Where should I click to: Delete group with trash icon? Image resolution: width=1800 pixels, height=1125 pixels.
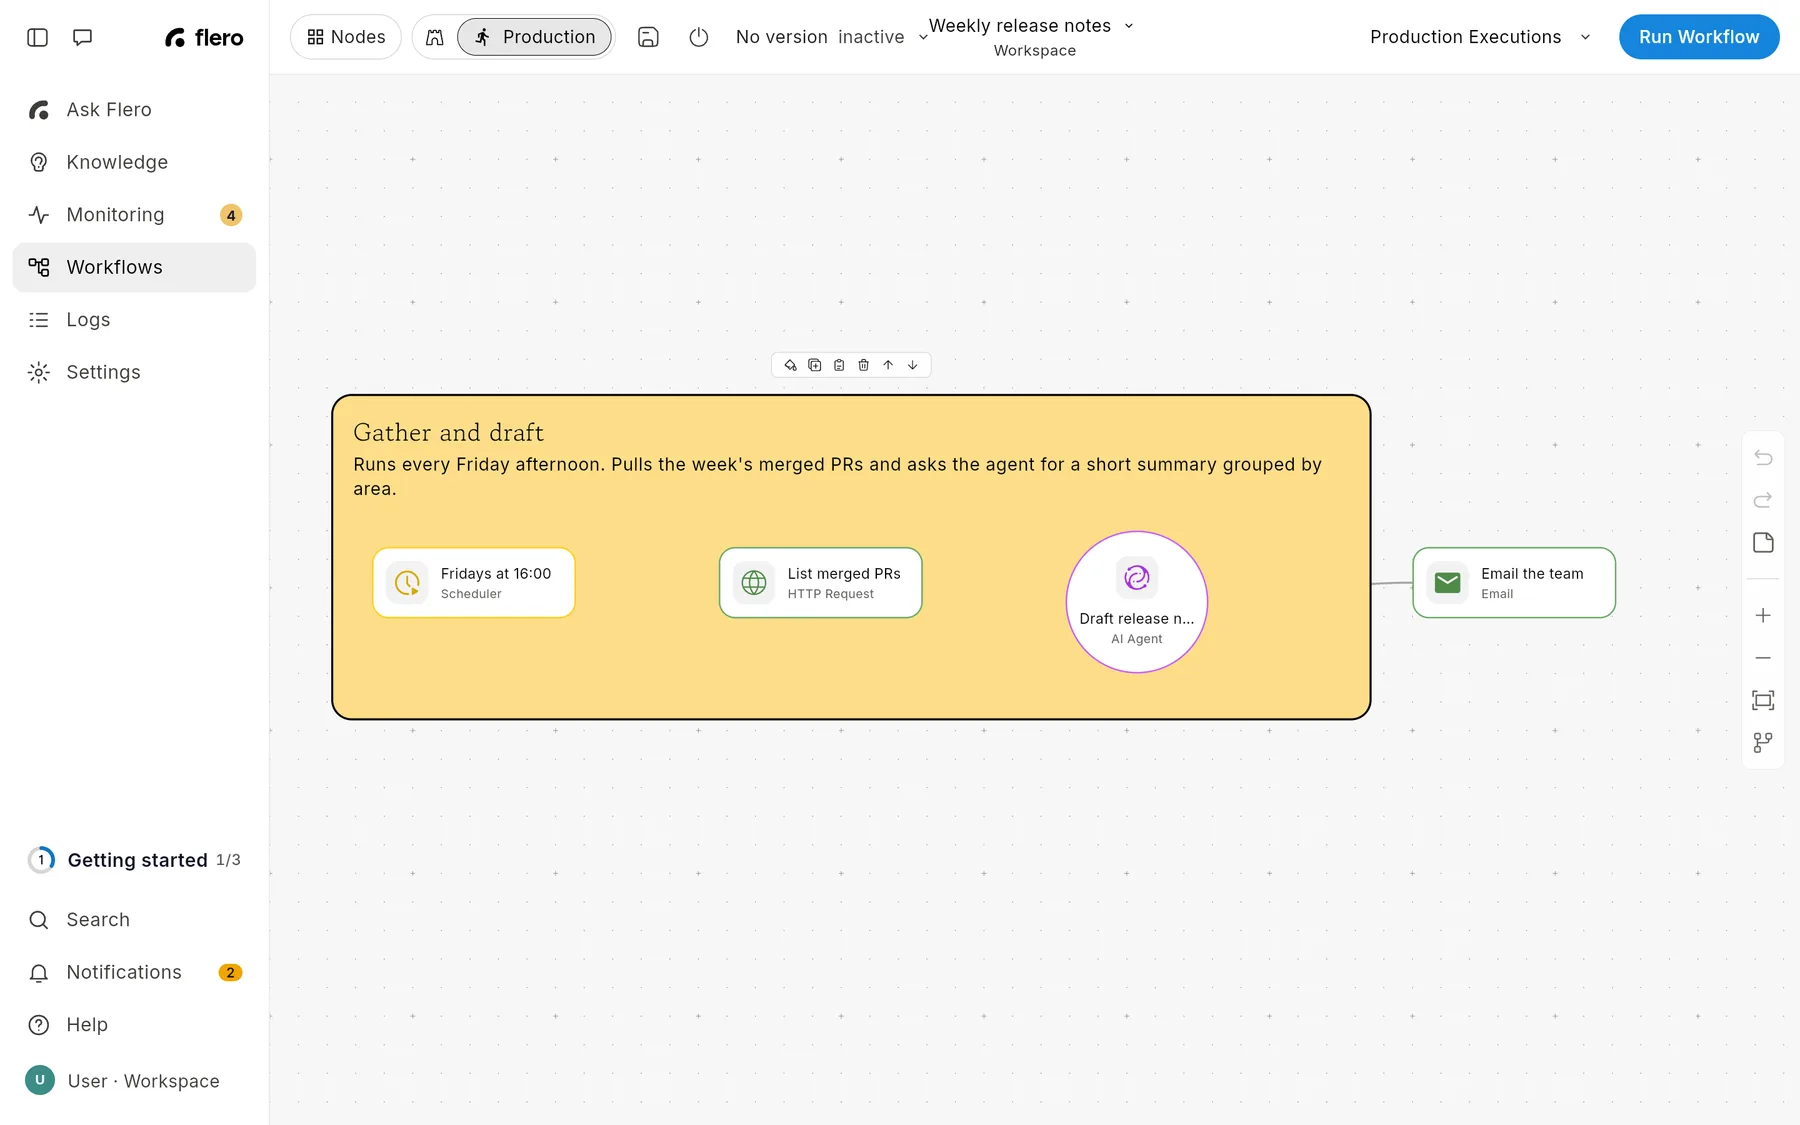coord(864,365)
